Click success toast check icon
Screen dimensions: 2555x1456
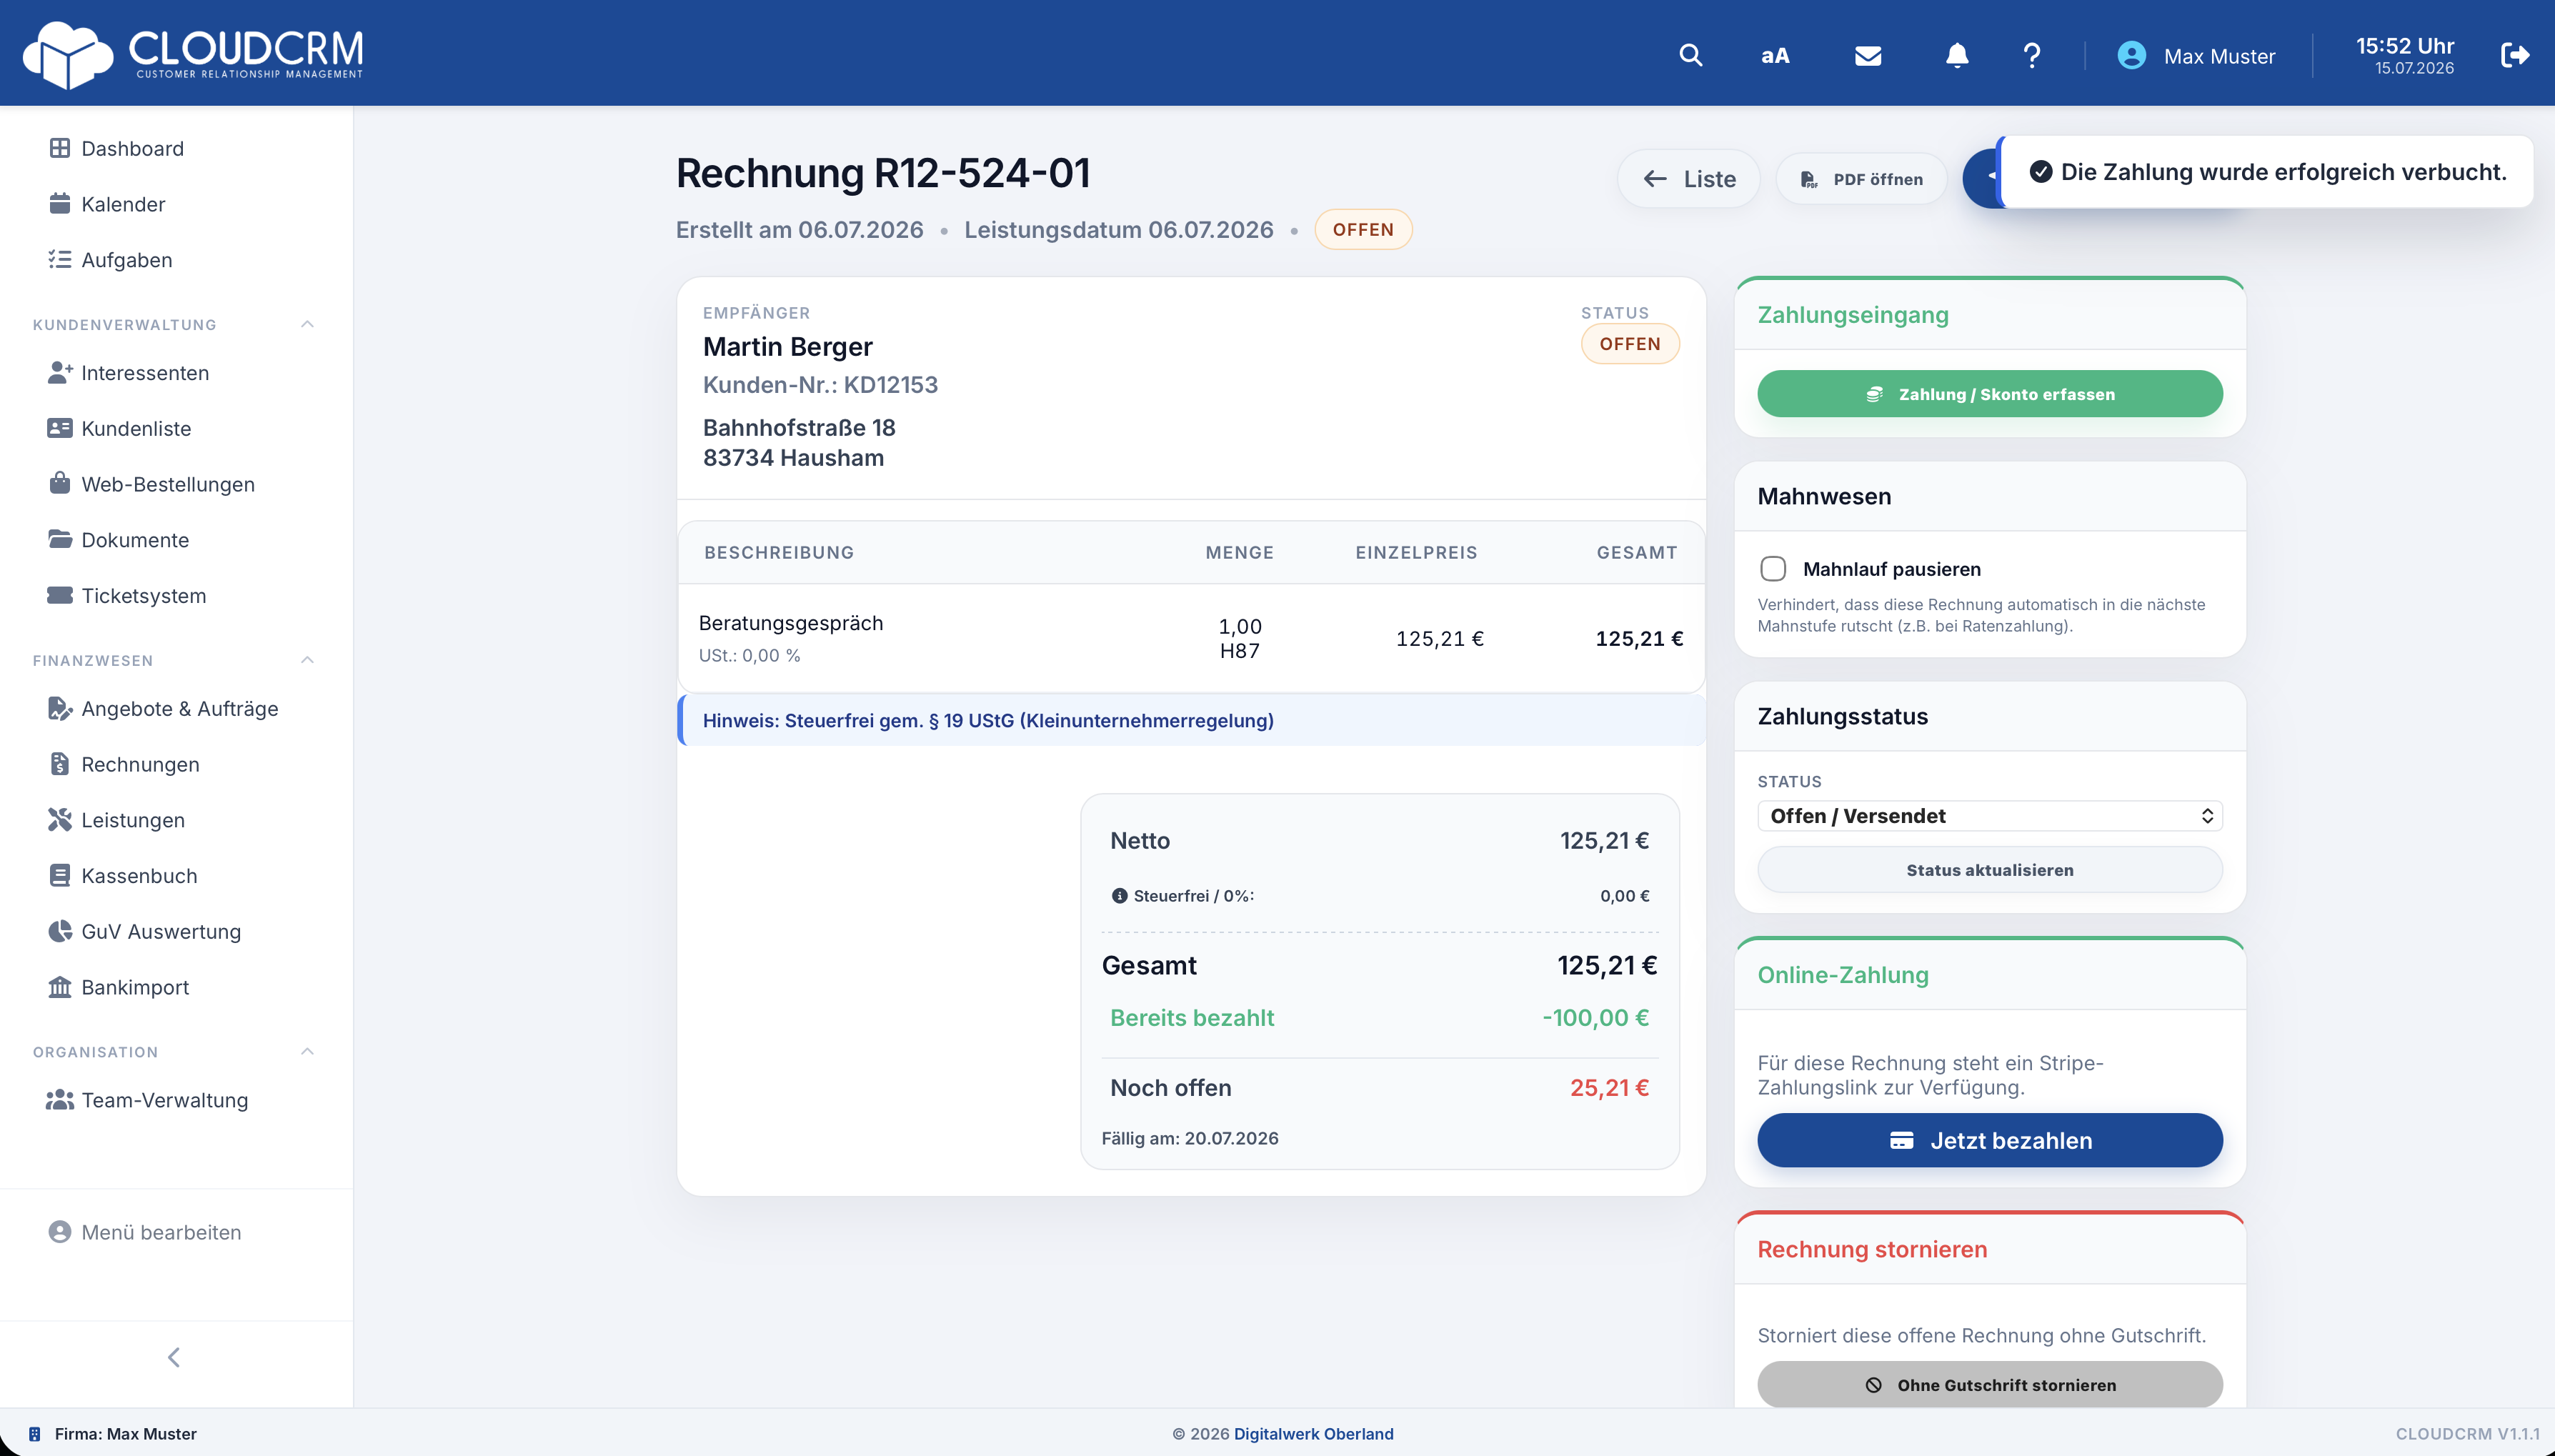pyautogui.click(x=2040, y=172)
